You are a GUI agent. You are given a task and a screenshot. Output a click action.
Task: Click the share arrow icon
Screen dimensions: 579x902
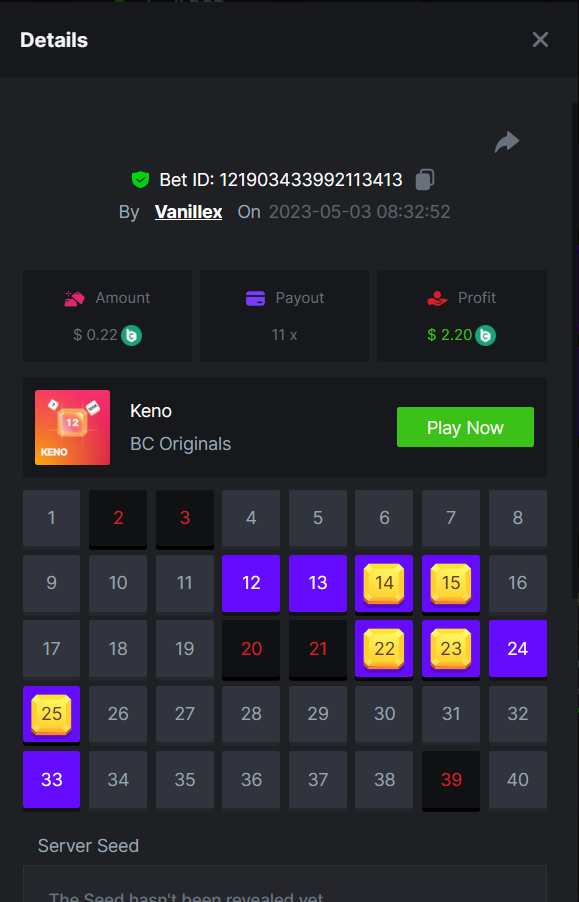pyautogui.click(x=507, y=142)
